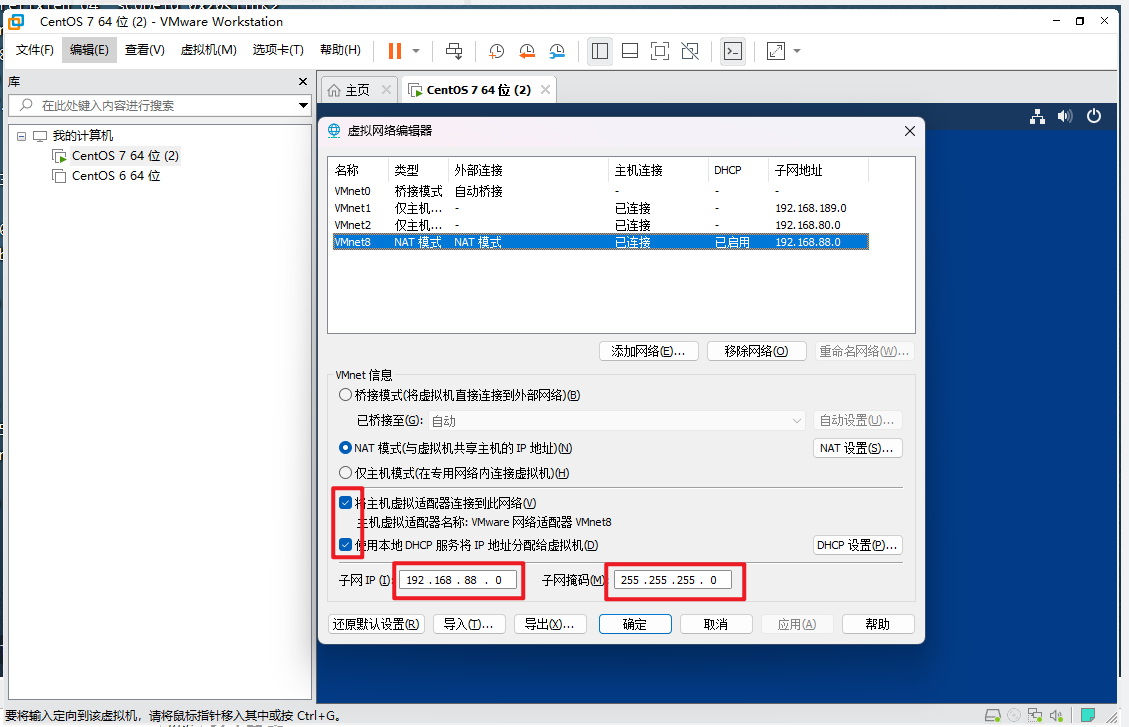Open the snapshot manager

[x=557, y=51]
